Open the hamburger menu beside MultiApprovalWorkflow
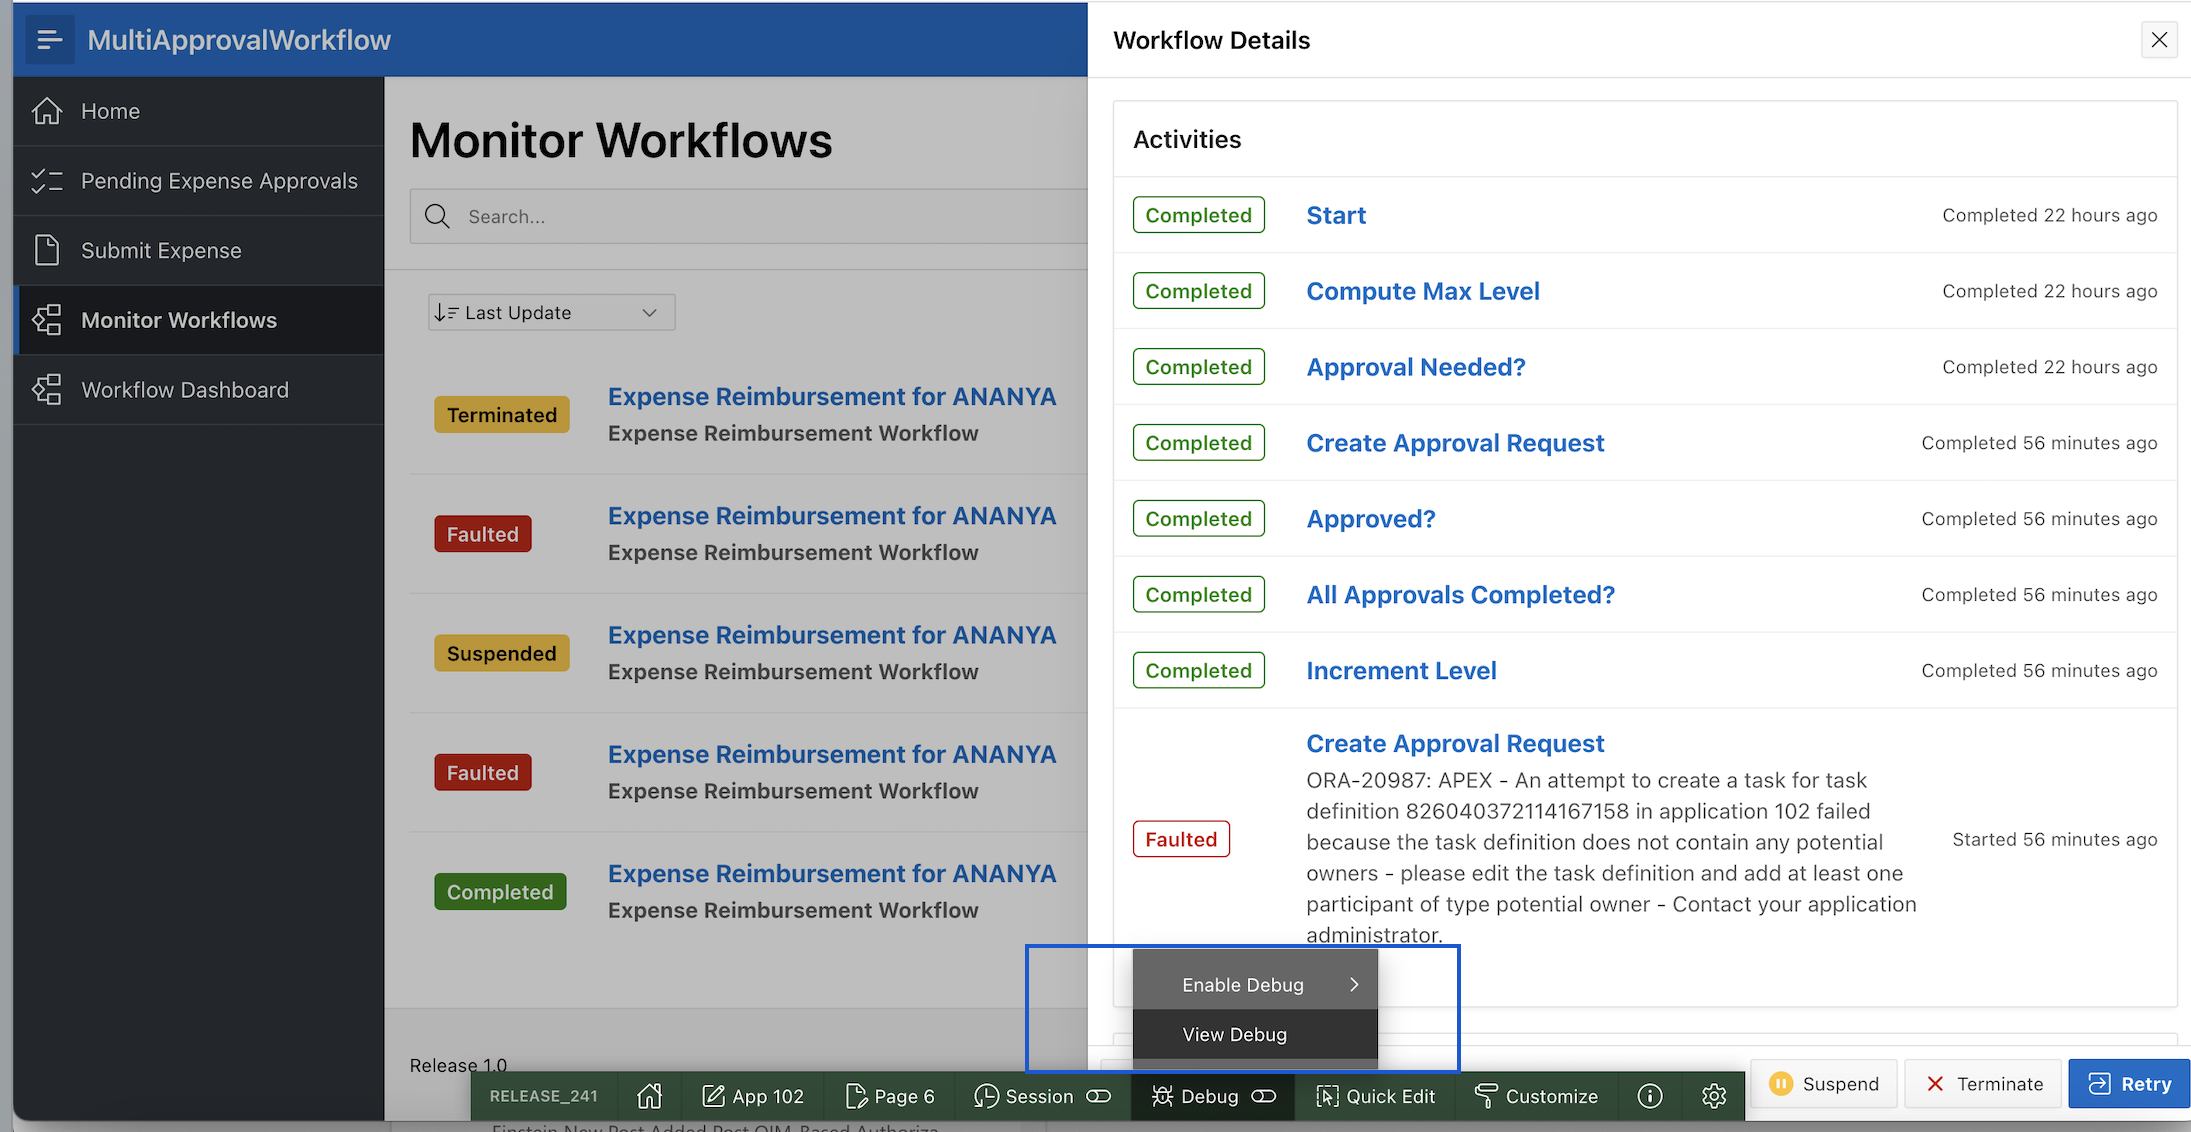Screen dimensions: 2191x1132 49,39
